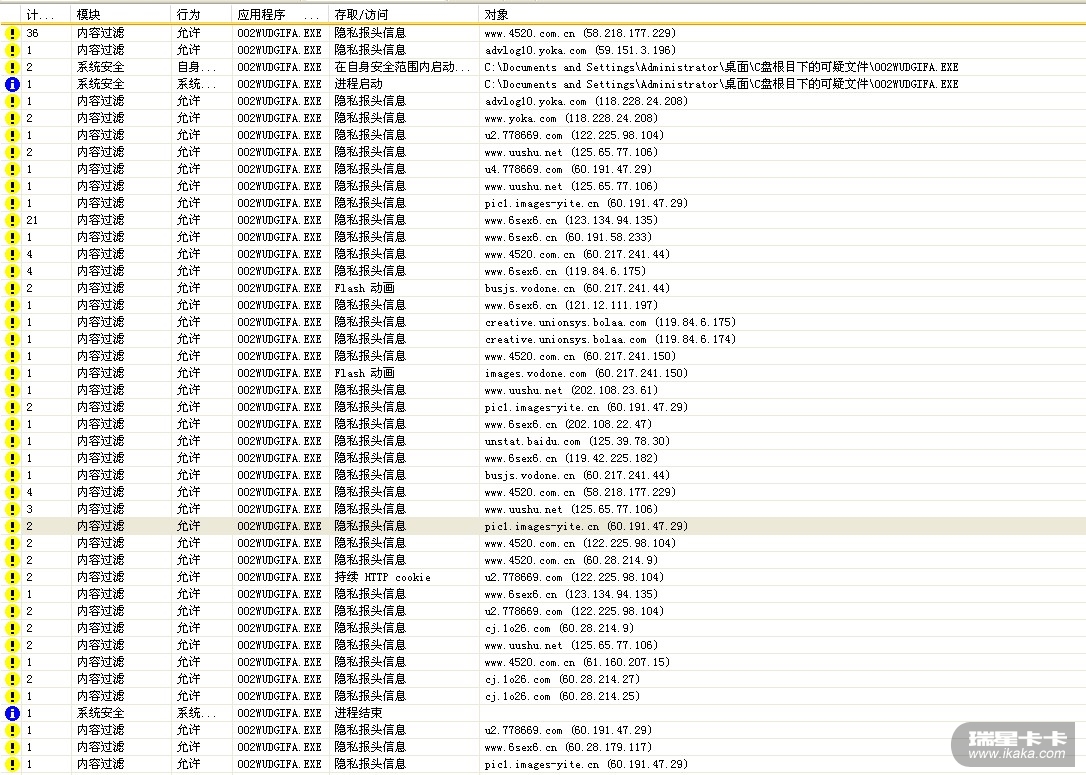
Task: Click the blue info icon of 进程结束 row
Action: click(x=12, y=713)
